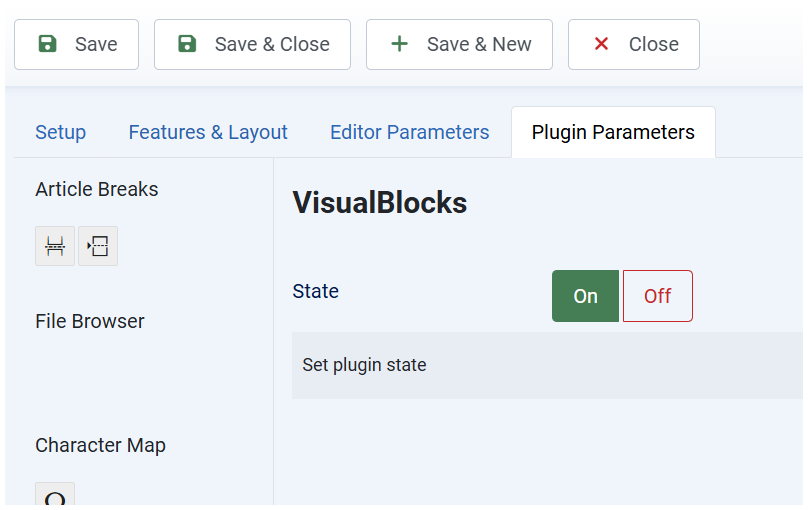Click the State field label
This screenshot has height=510, width=808.
click(315, 291)
